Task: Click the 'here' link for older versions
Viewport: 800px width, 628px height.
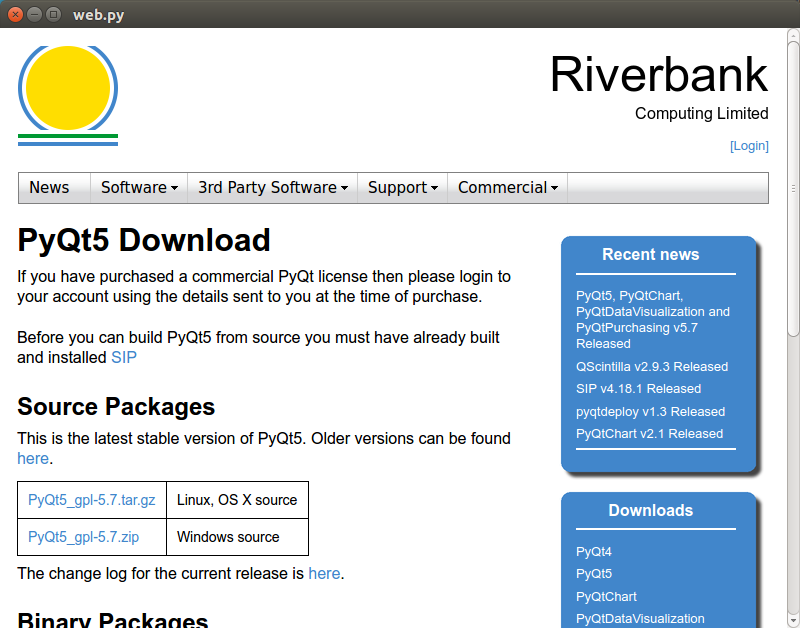Action: coord(32,459)
